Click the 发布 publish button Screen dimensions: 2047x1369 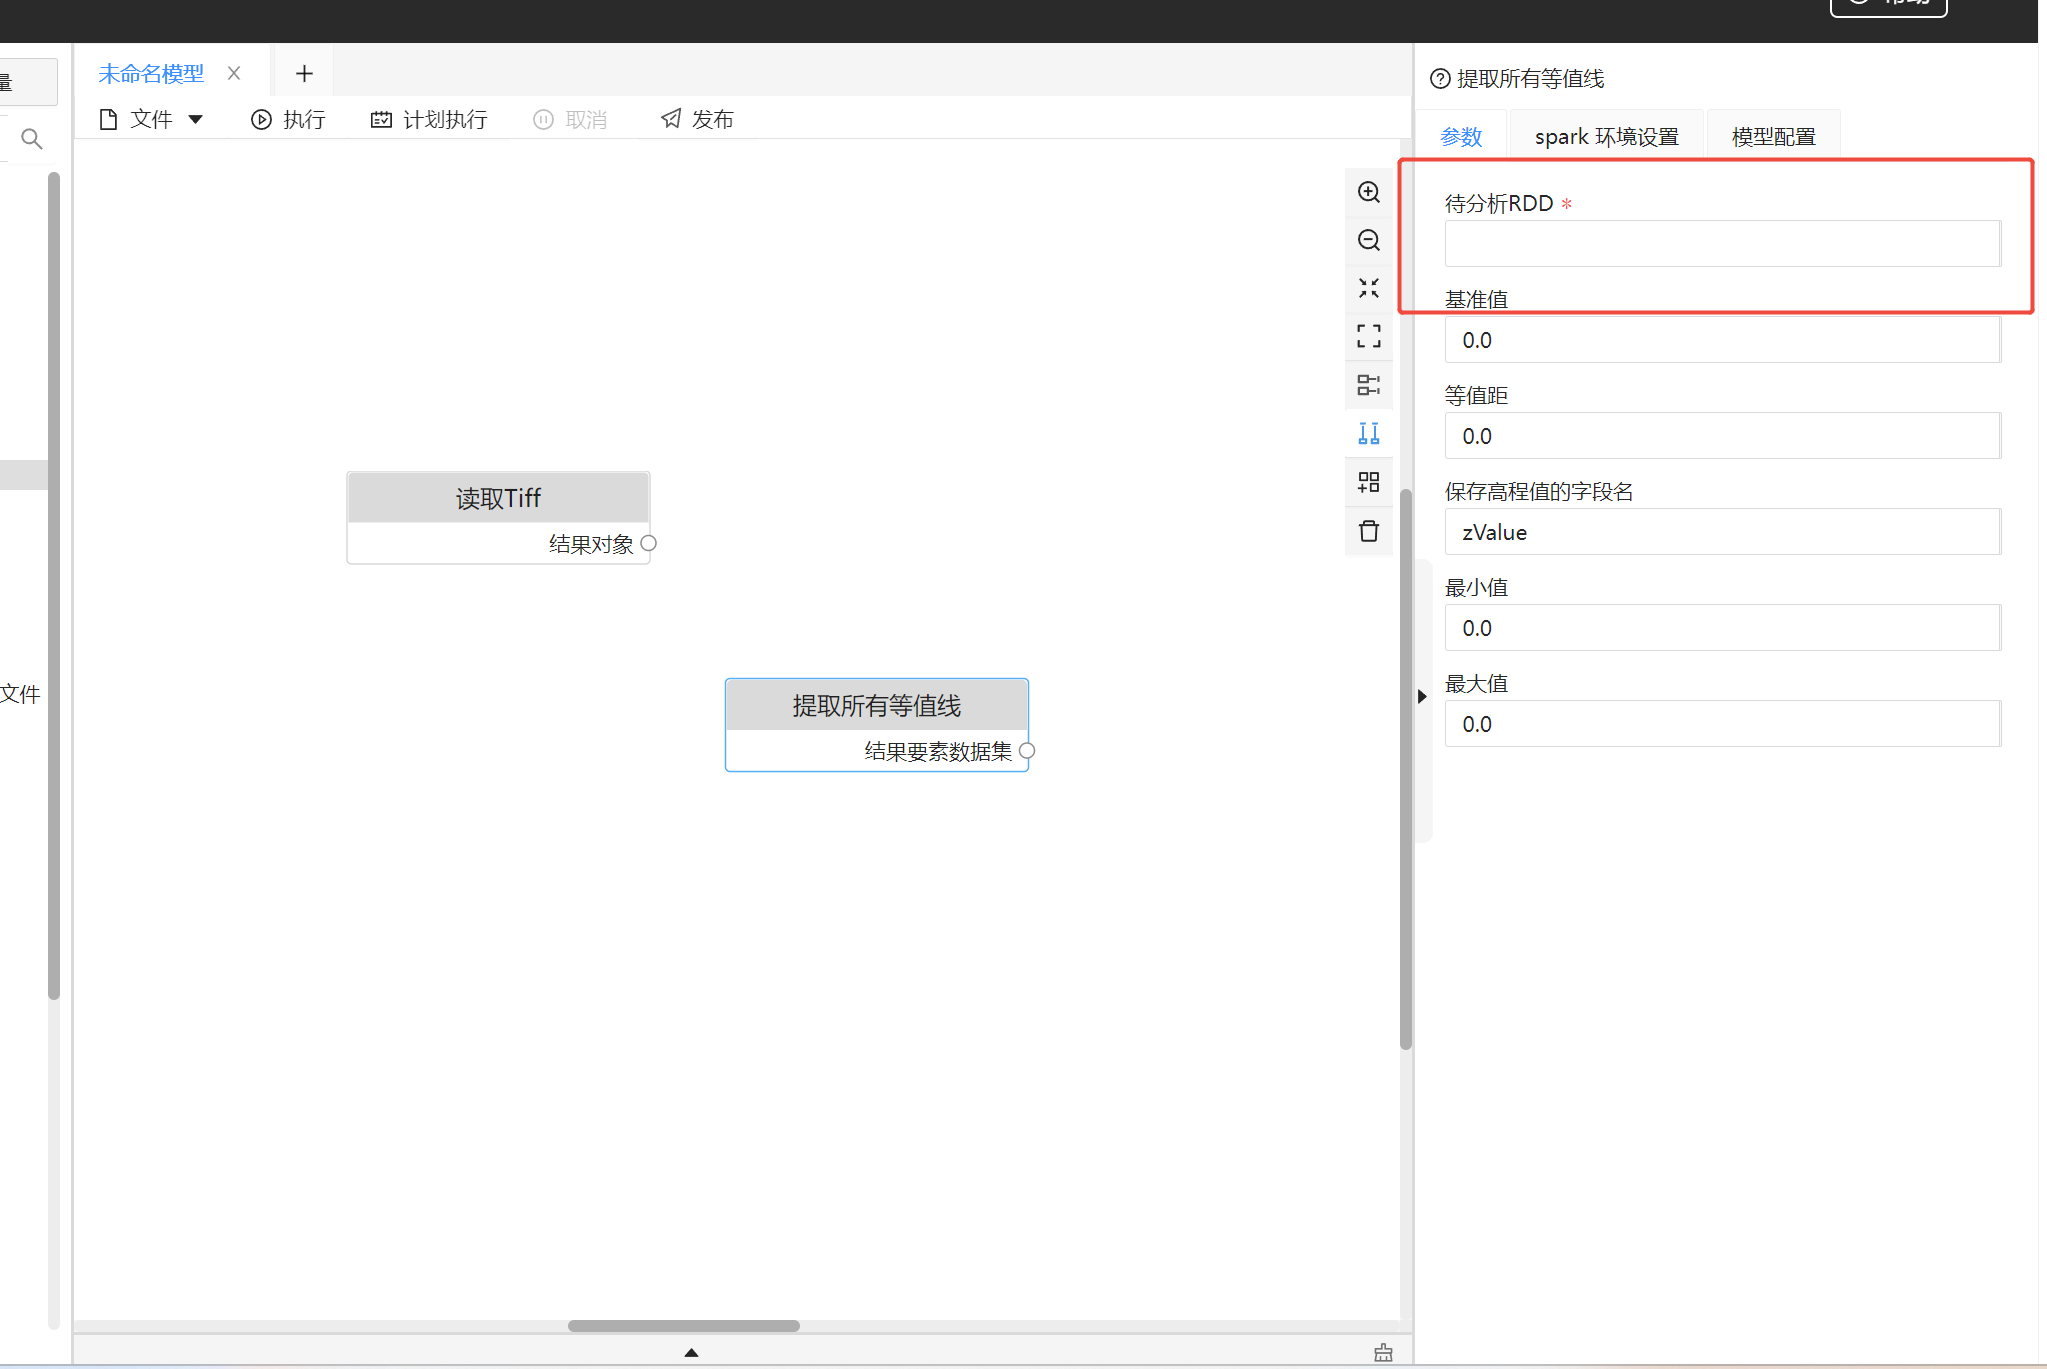coord(697,120)
